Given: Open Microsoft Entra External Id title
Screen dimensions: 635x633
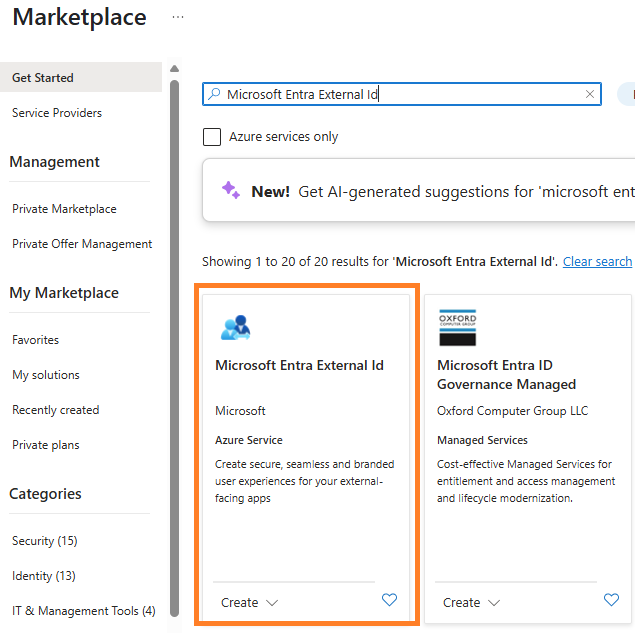Looking at the screenshot, I should coord(299,365).
